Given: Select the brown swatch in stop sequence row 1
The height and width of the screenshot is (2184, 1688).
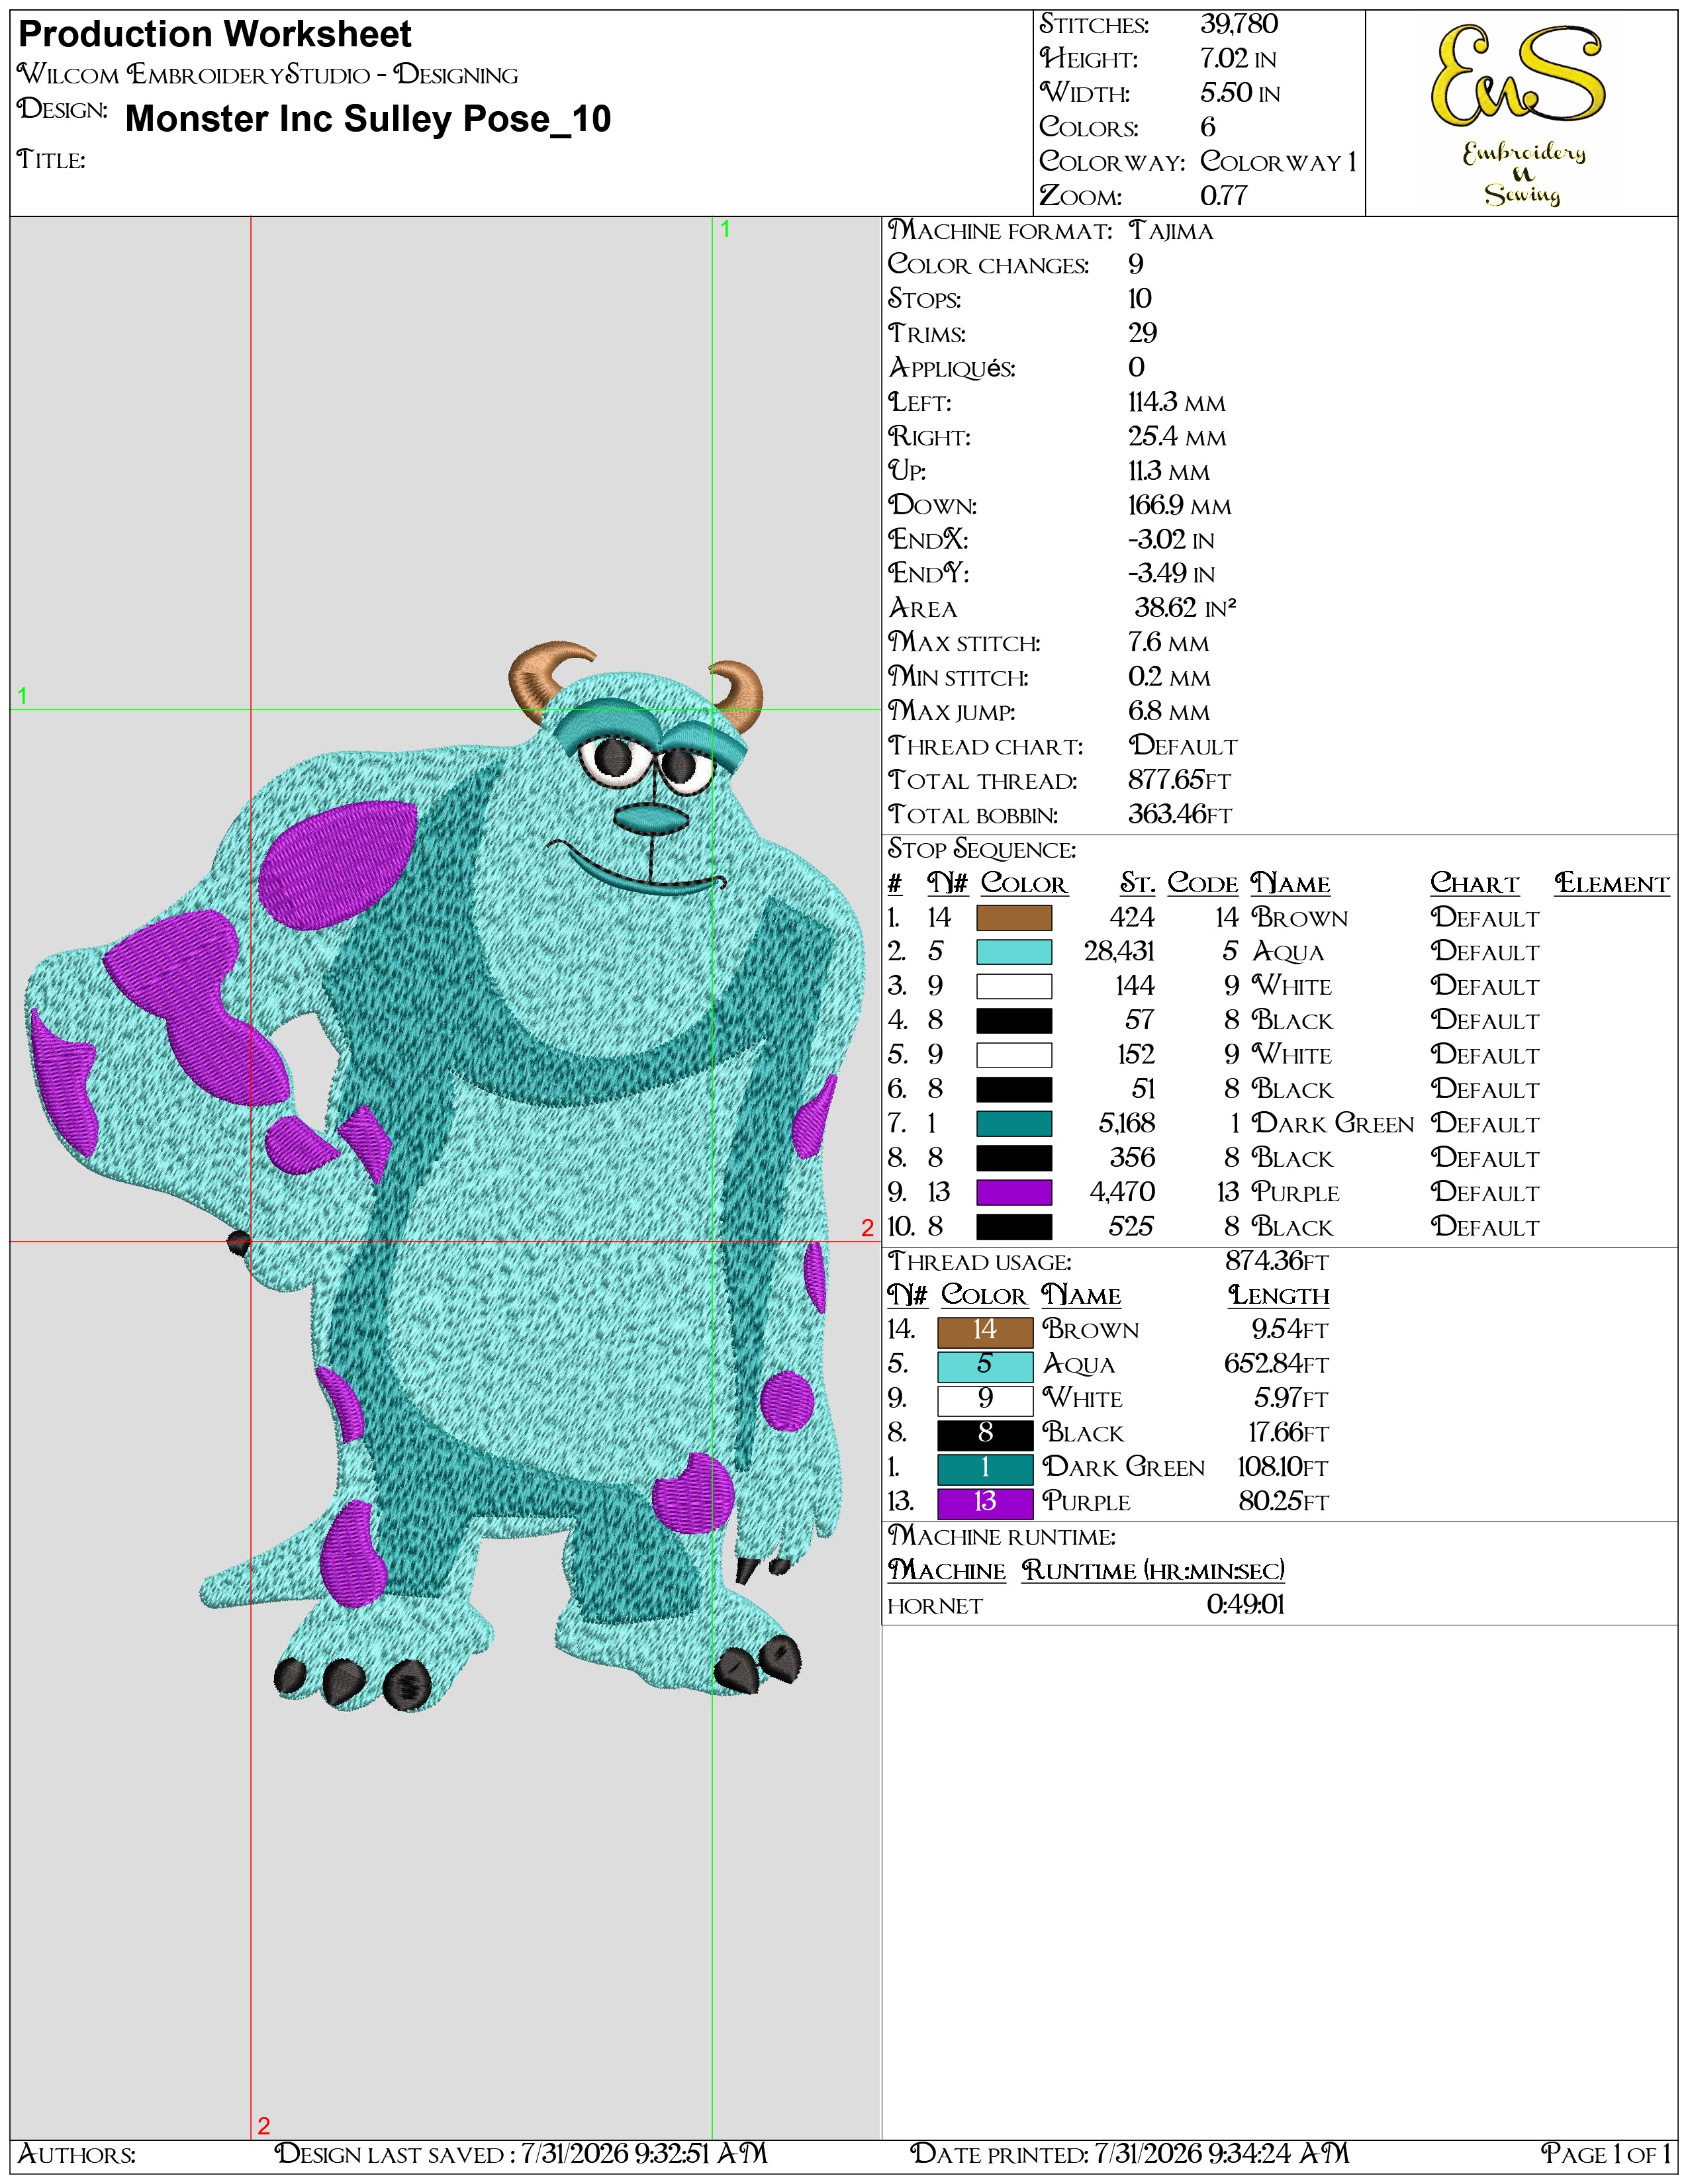Looking at the screenshot, I should pyautogui.click(x=1014, y=918).
